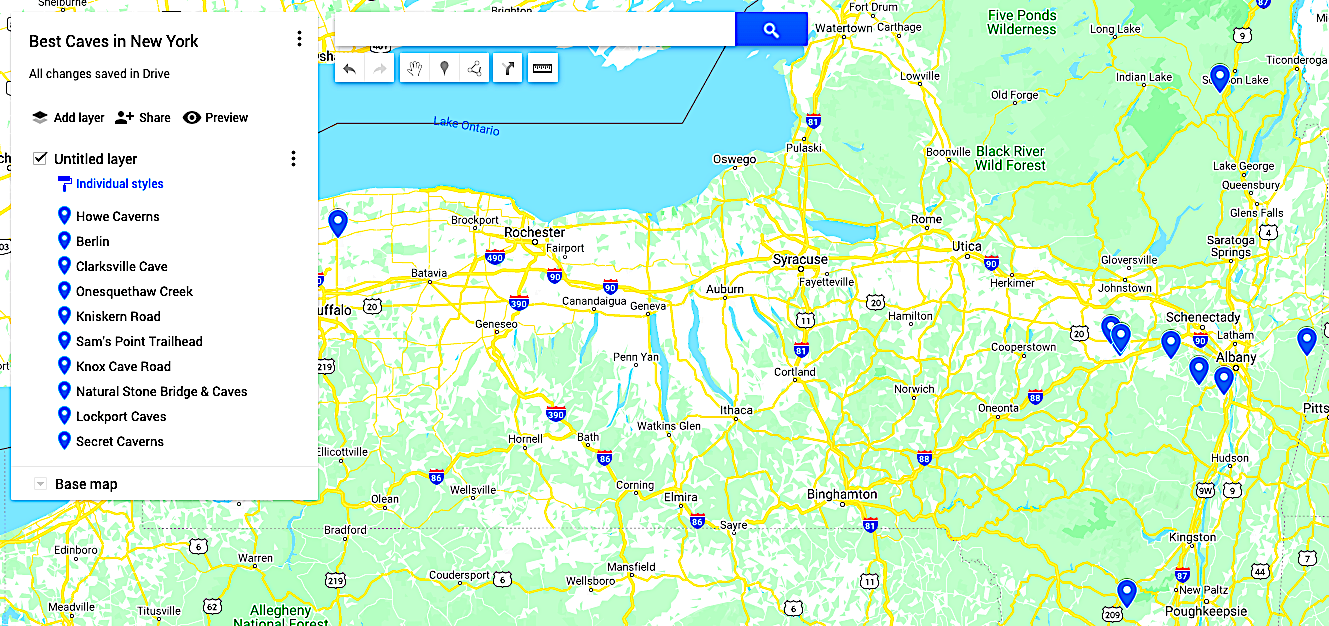Screen dimensions: 1329x626
Task: Click the Binghamton city label on map
Action: [842, 494]
